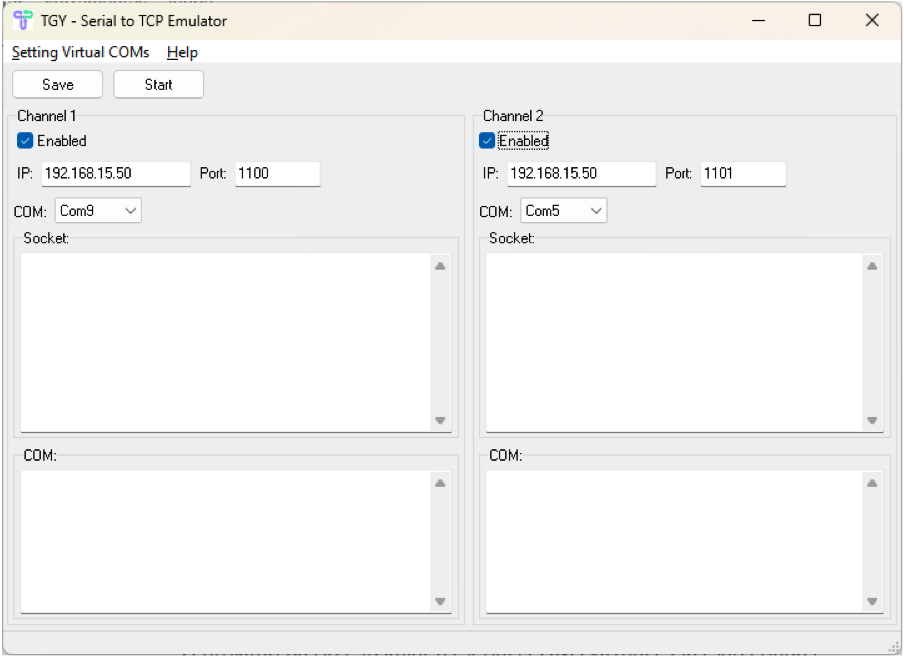Open the Help menu

(x=182, y=52)
